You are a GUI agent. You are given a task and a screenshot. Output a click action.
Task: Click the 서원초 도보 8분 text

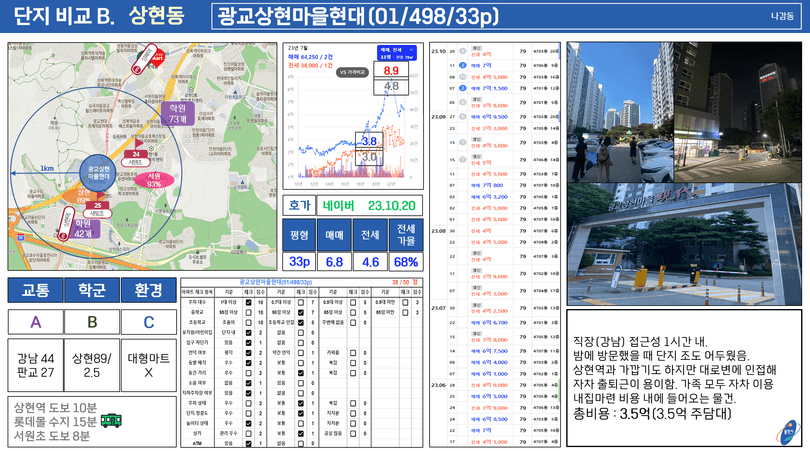click(x=52, y=436)
